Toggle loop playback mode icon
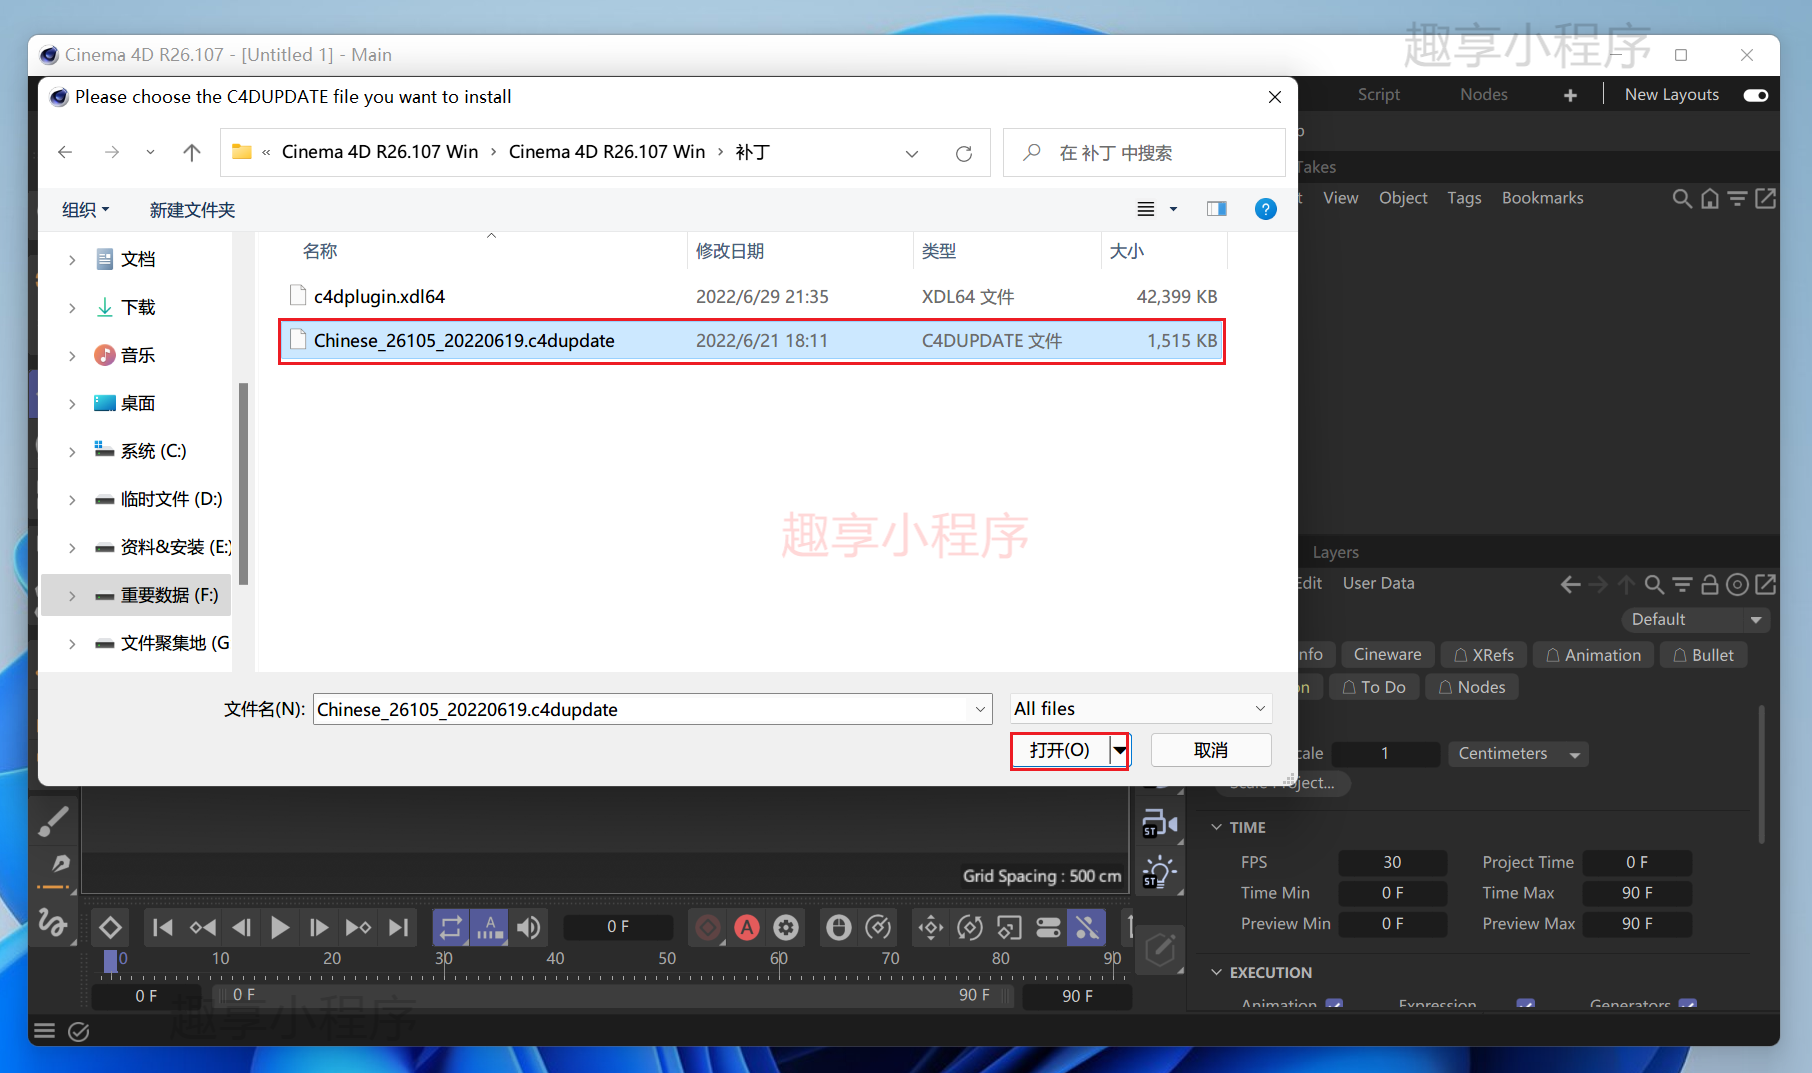1812x1073 pixels. (451, 928)
